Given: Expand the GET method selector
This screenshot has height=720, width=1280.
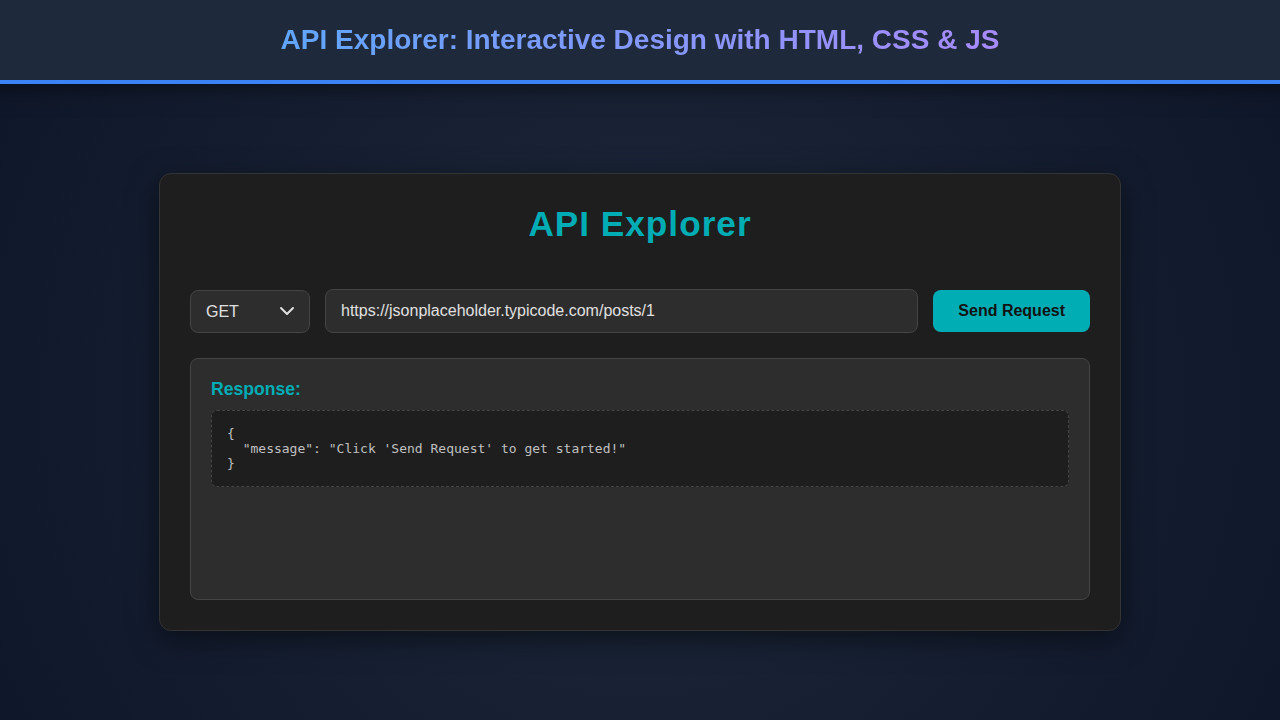Looking at the screenshot, I should click(249, 311).
